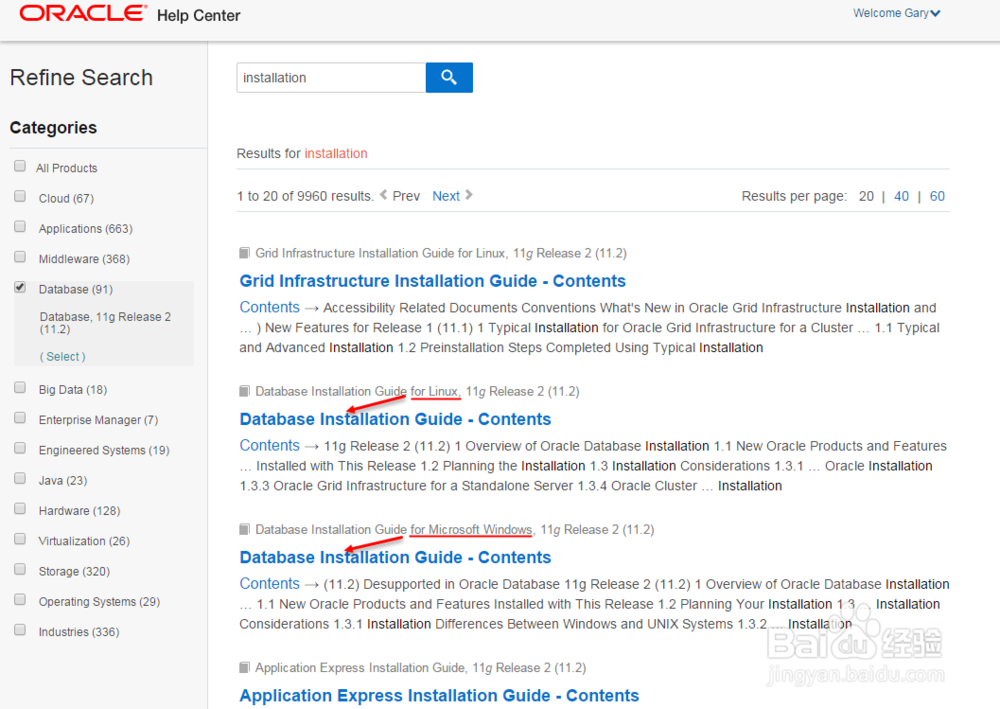Click book icon beside Database Installation Guide for Microsoft Windows
1000x709 pixels.
click(244, 529)
